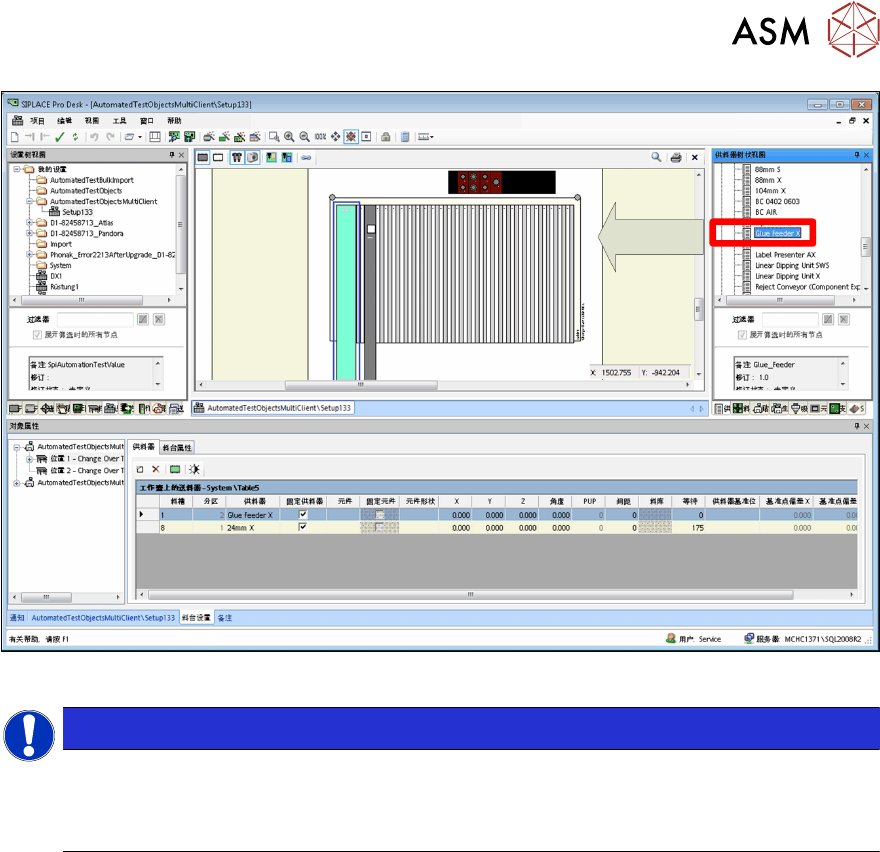Click the pan four-arrows icon
The height and width of the screenshot is (852, 880).
pyautogui.click(x=336, y=136)
